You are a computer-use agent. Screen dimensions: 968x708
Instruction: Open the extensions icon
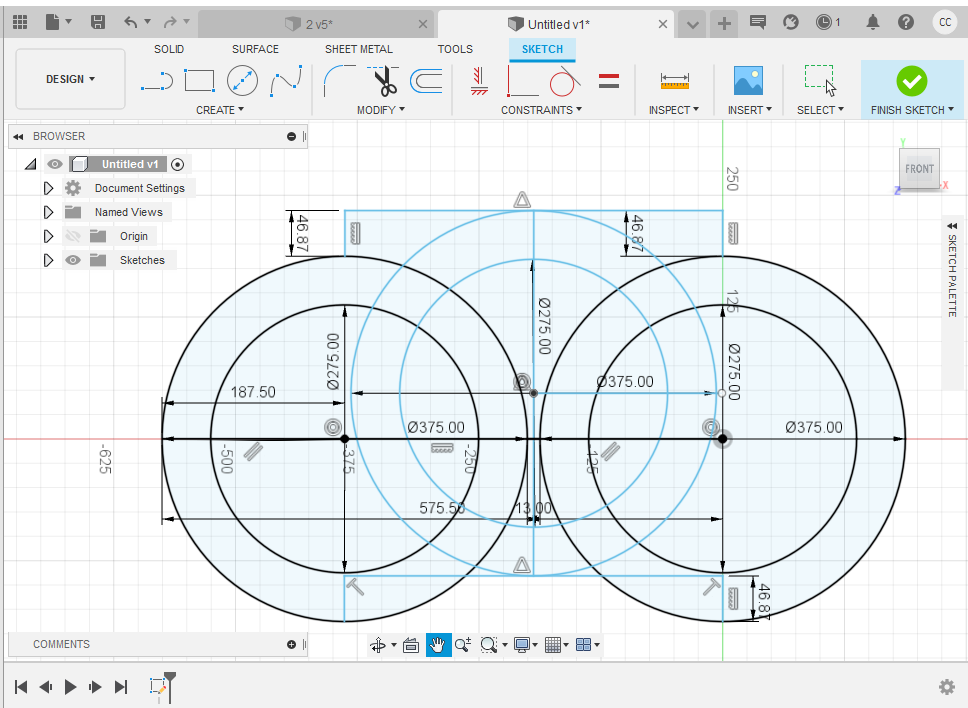tap(790, 23)
